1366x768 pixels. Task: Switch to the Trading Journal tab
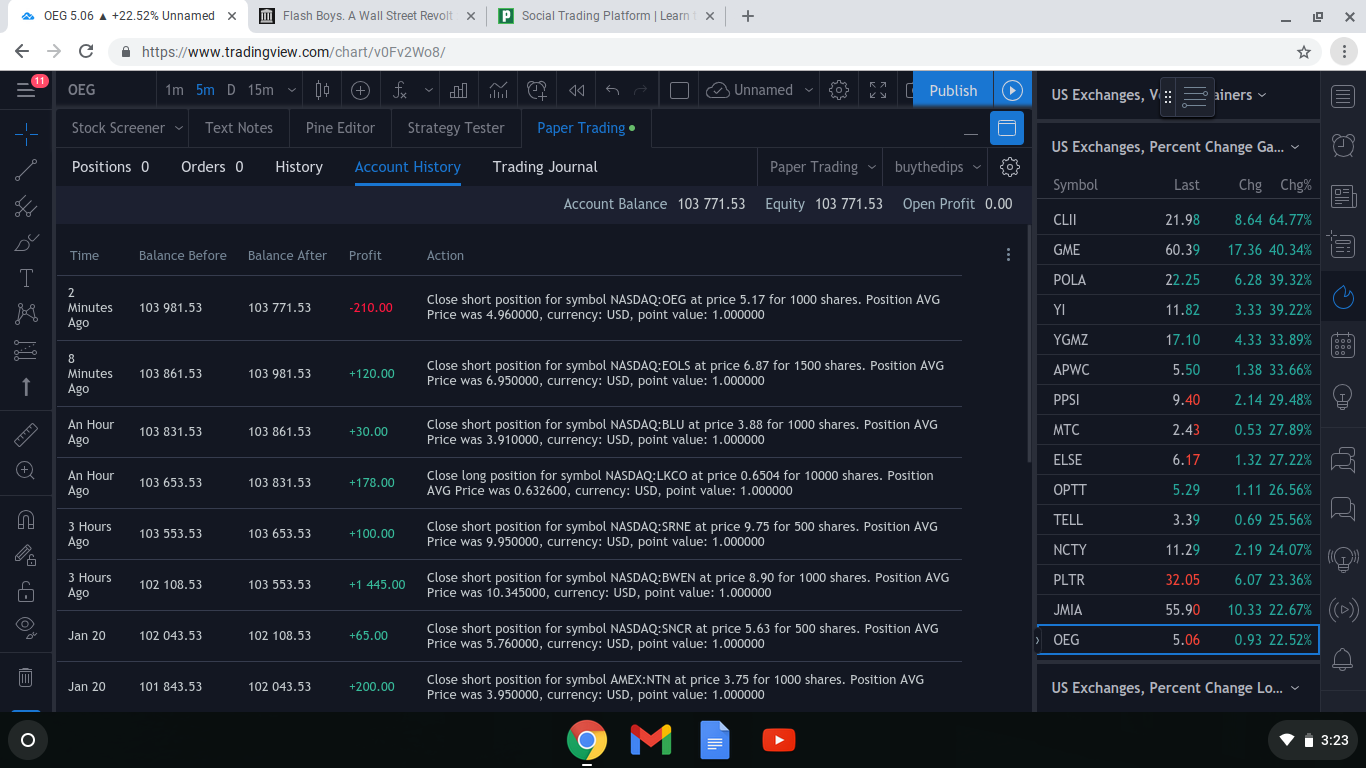tap(544, 167)
